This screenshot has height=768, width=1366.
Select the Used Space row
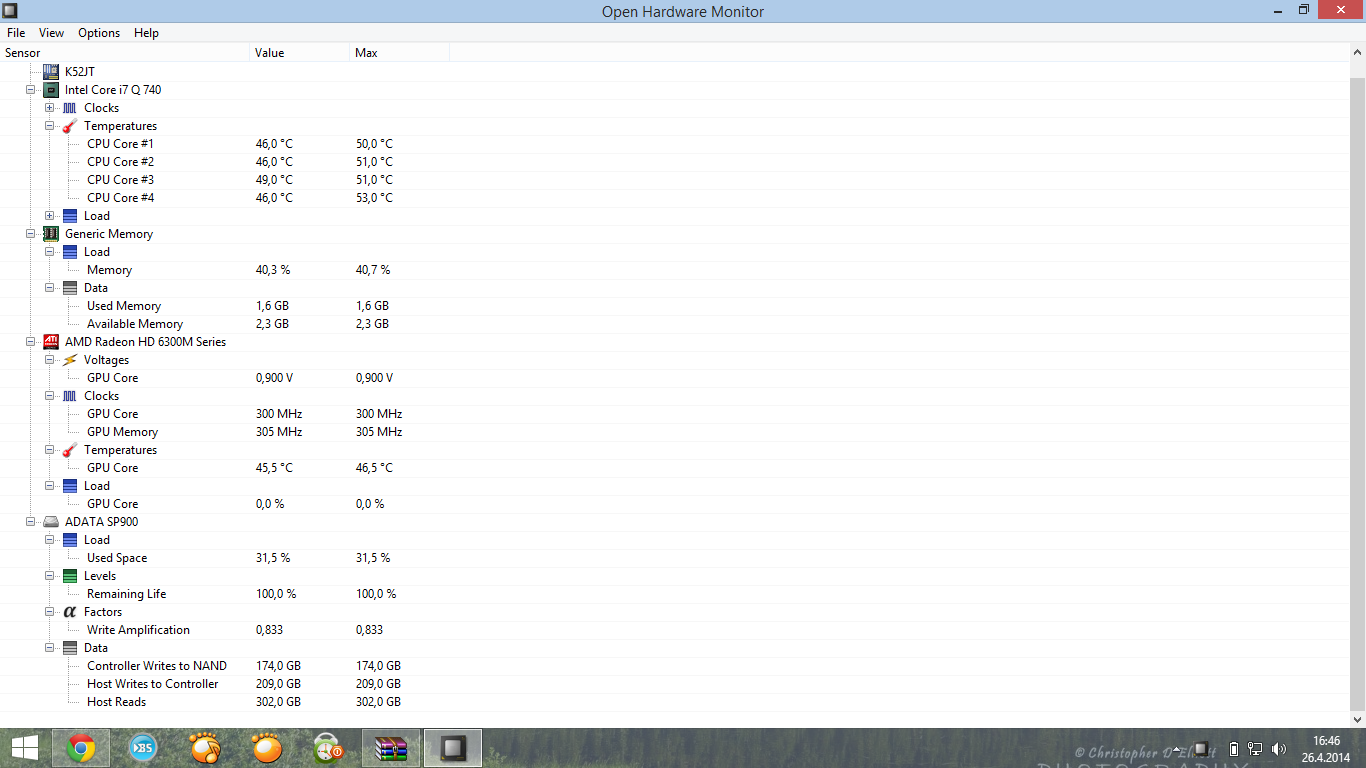[674, 558]
